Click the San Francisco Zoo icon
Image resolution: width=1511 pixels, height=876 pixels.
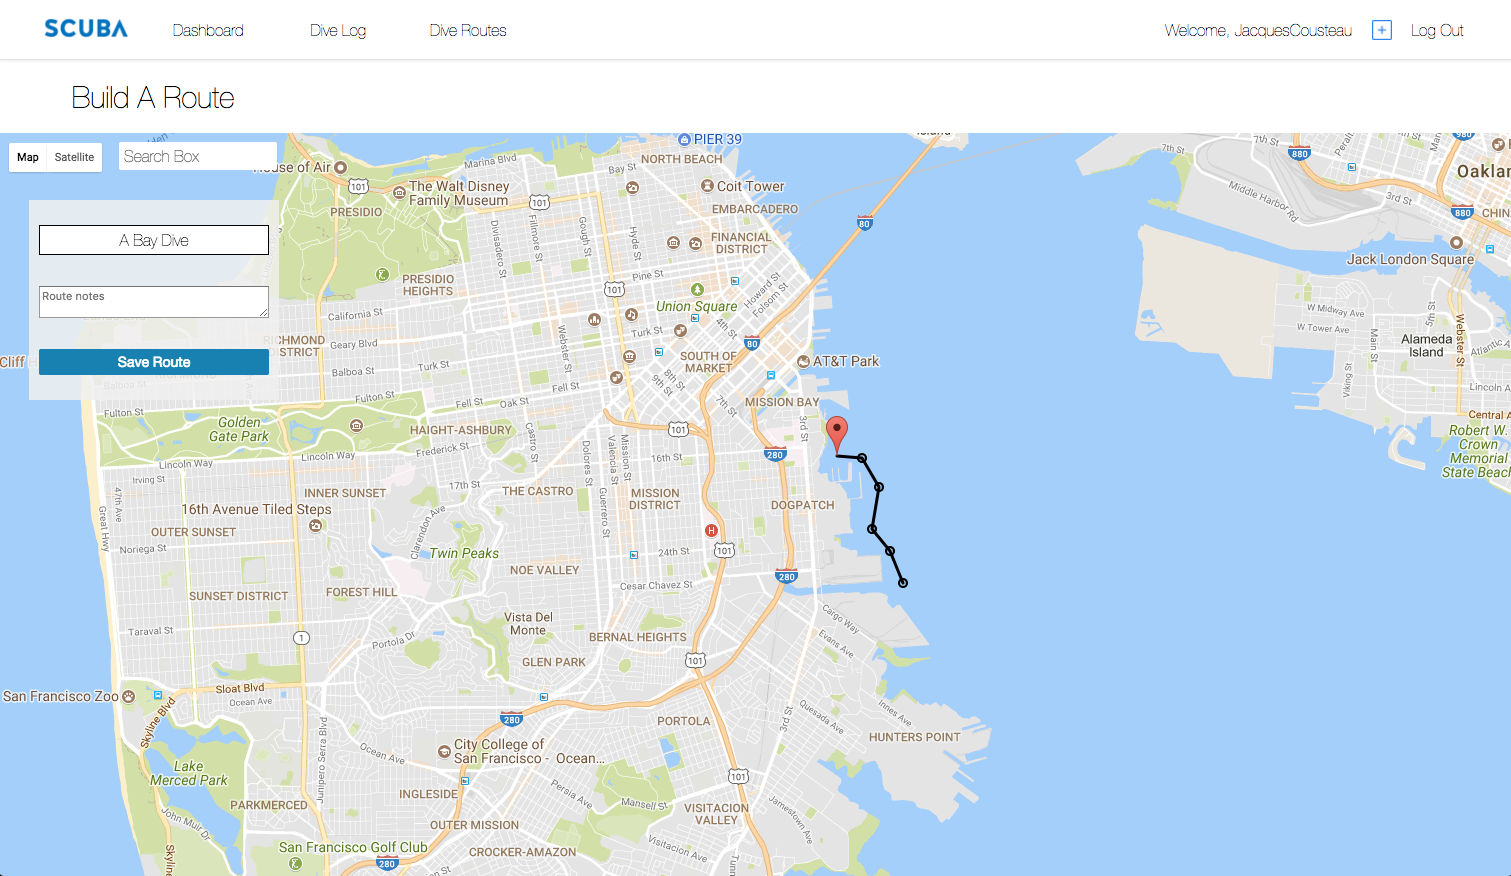click(129, 696)
